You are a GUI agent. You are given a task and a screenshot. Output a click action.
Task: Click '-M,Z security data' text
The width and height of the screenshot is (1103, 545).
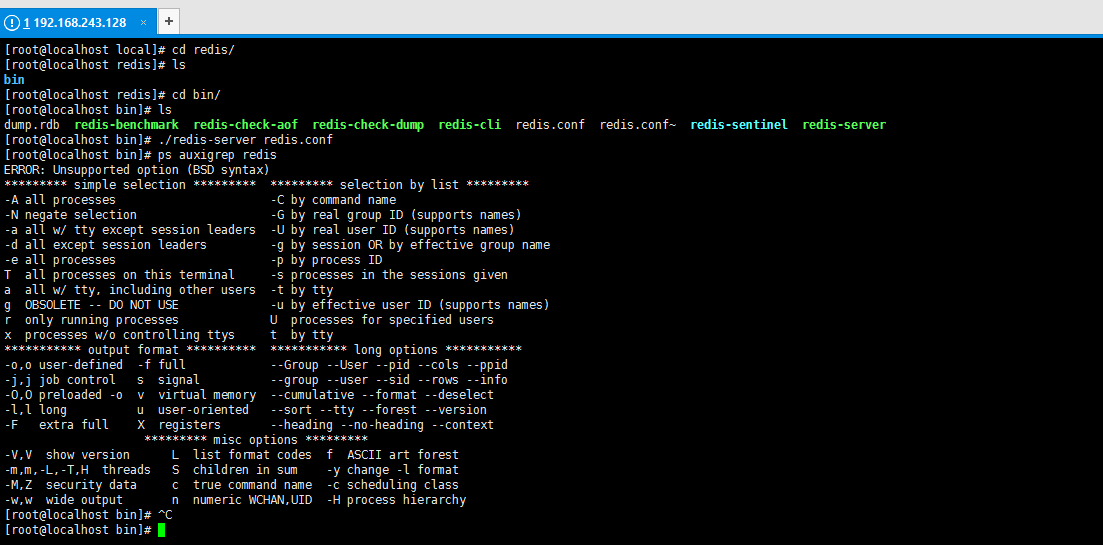click(70, 485)
